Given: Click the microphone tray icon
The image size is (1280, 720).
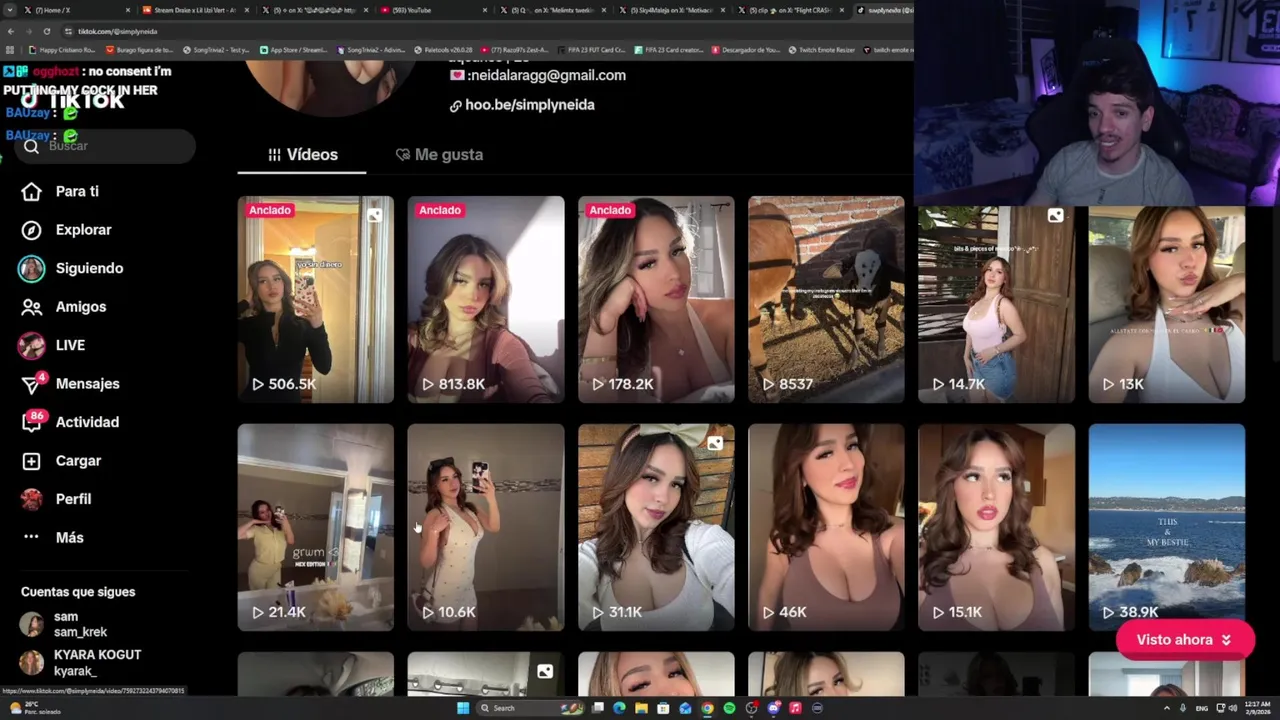Looking at the screenshot, I should click(1182, 708).
